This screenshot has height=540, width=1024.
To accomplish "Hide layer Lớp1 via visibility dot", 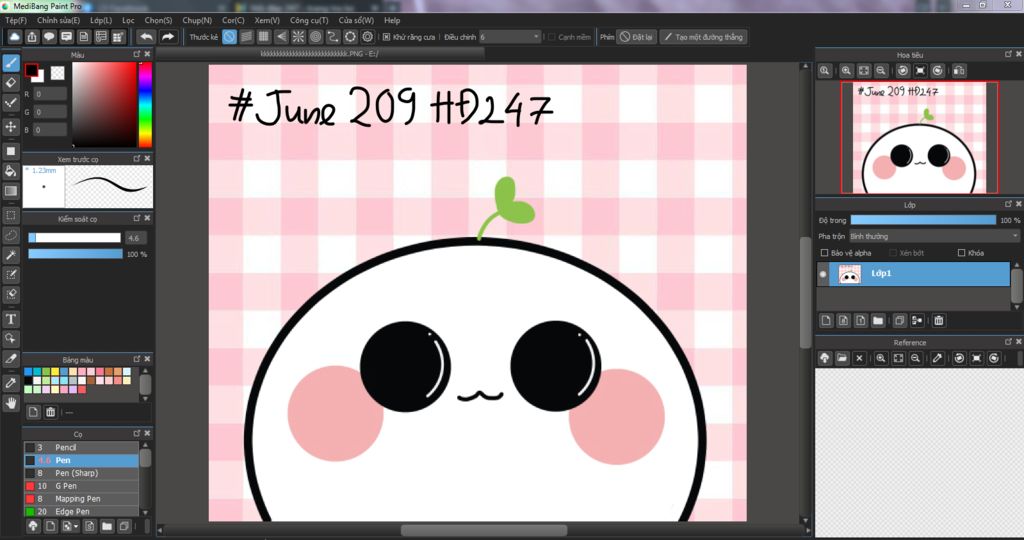I will [823, 274].
